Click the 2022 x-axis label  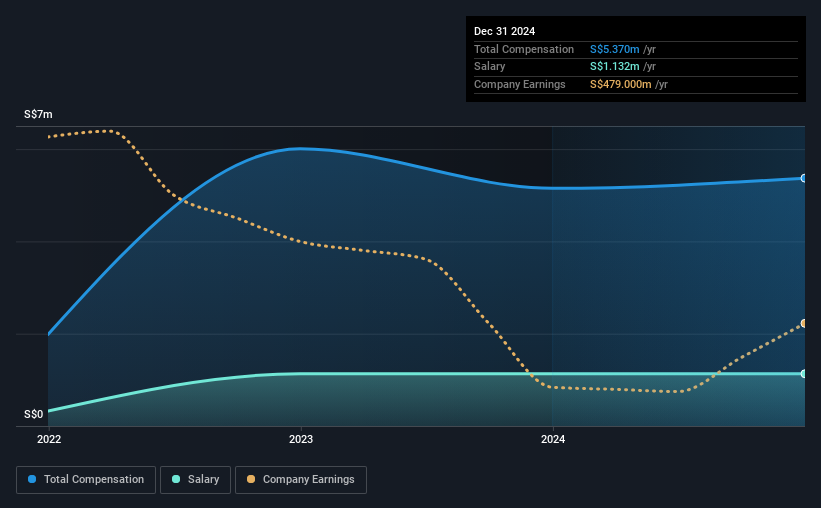pos(49,439)
